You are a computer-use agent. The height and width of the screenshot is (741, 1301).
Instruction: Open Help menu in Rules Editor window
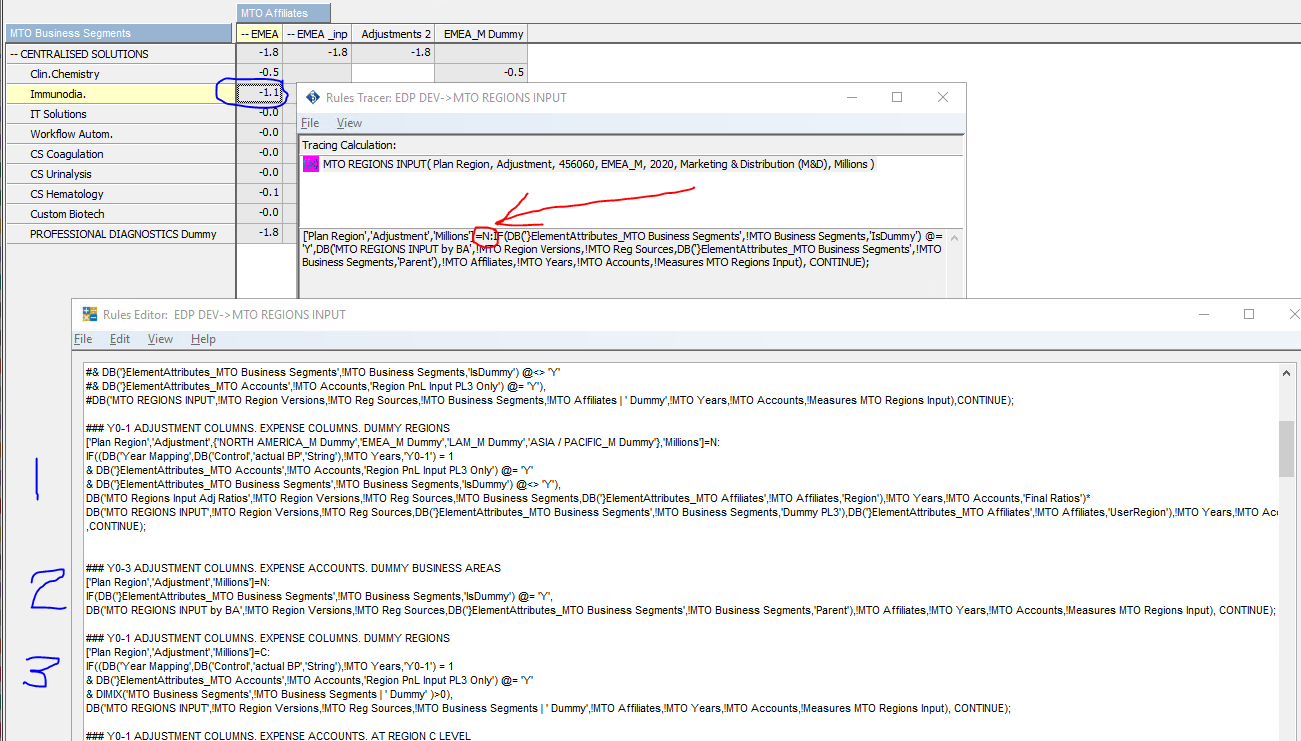point(203,339)
